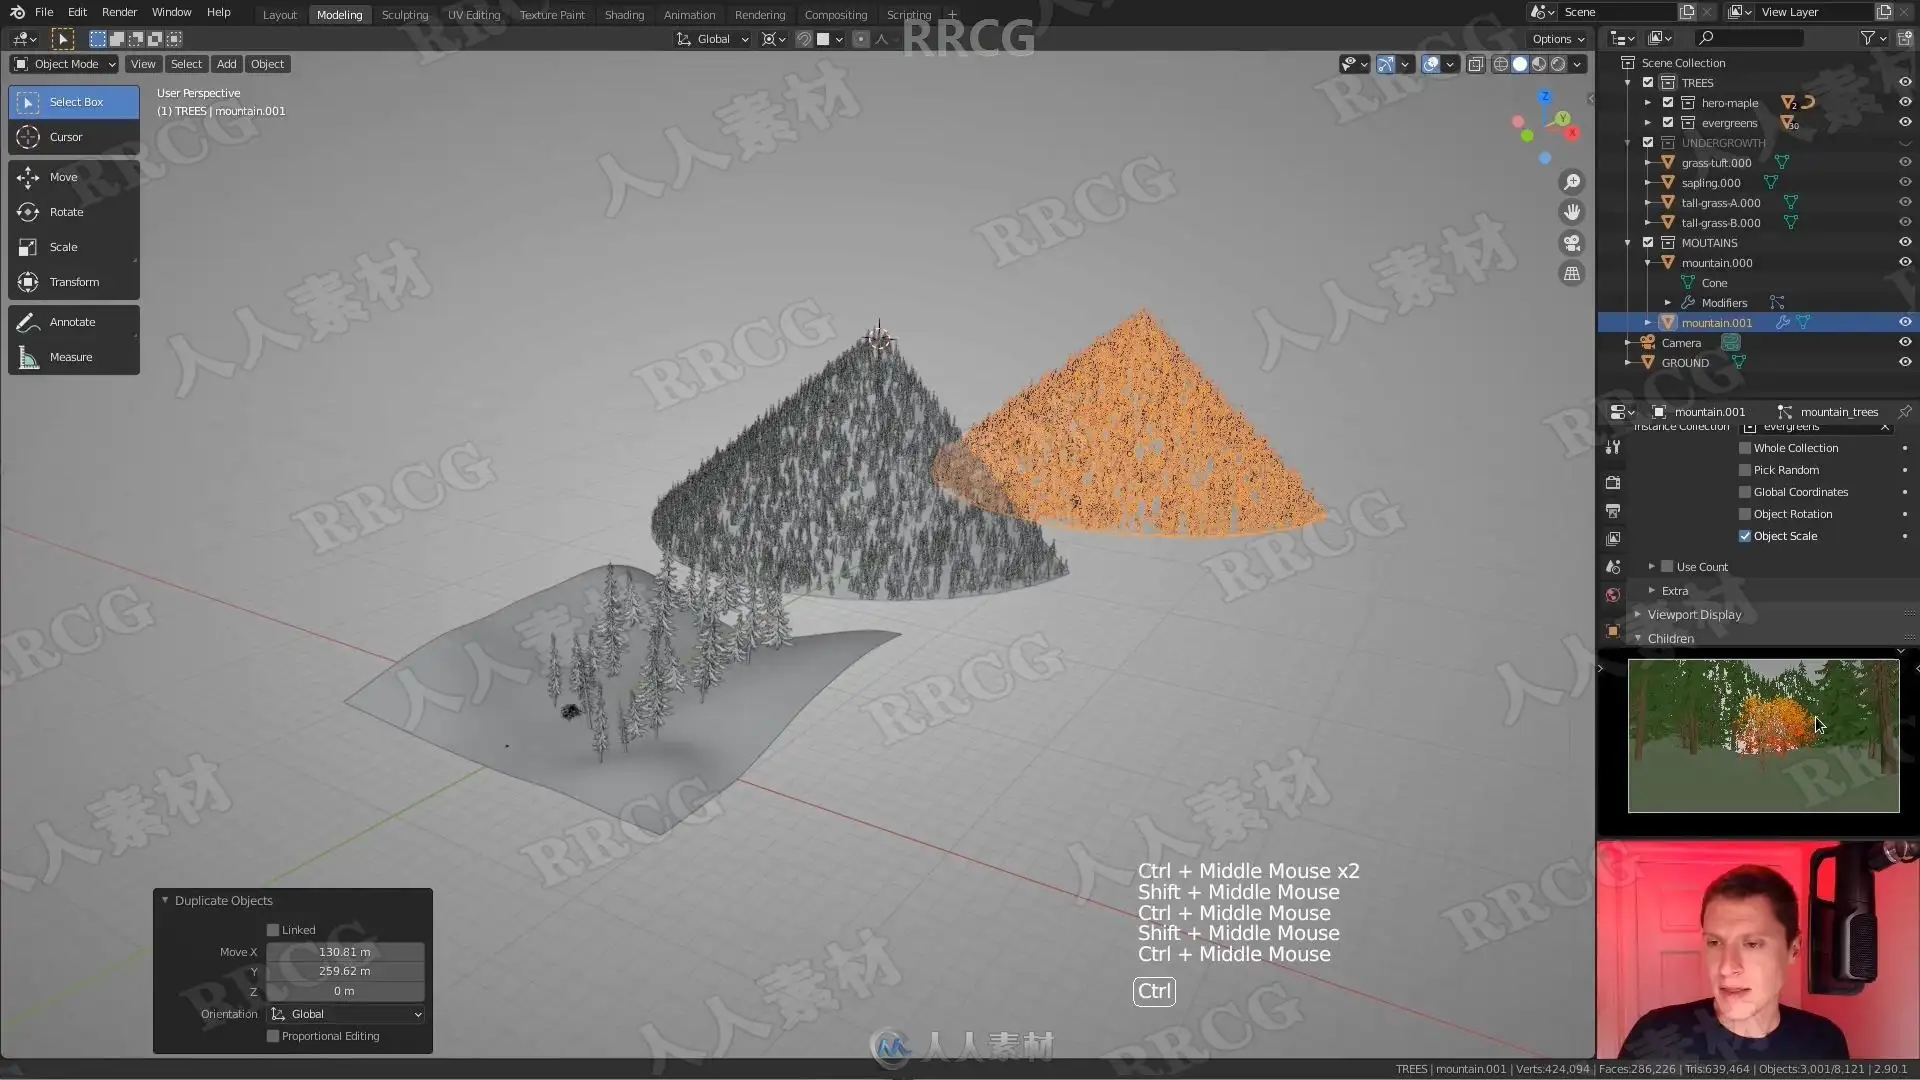Viewport: 1920px width, 1080px height.
Task: Switch to orthographic/perspective grid icon
Action: point(1572,274)
